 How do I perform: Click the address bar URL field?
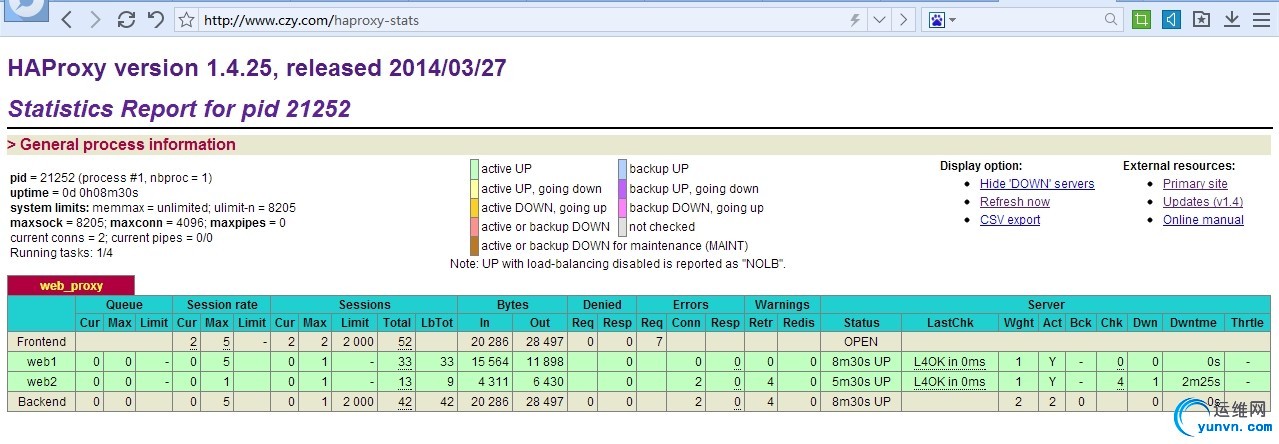click(x=520, y=19)
